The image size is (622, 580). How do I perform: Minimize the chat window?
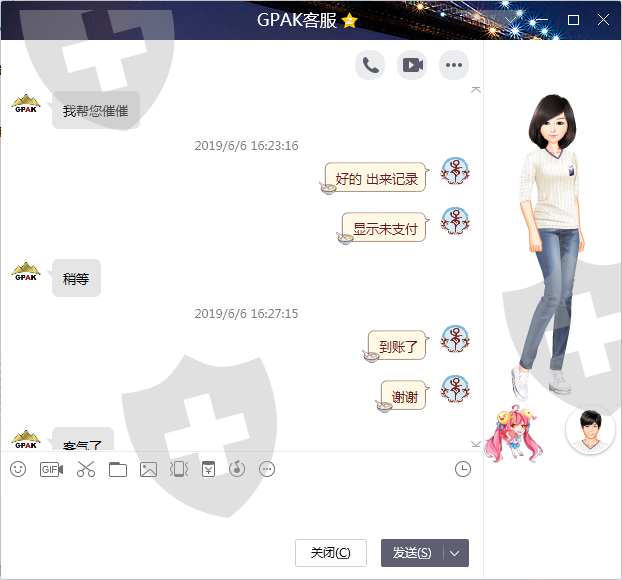tap(542, 20)
